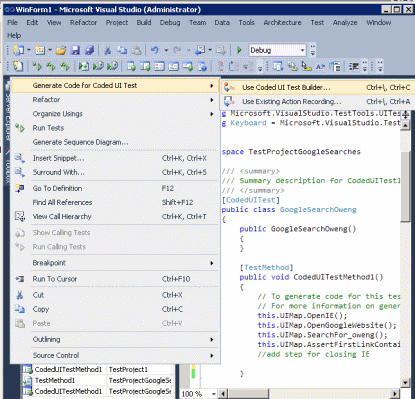The width and height of the screenshot is (415, 399).
Task: Click the this.UIMap.OpenIE(); code line
Action: pos(302,316)
